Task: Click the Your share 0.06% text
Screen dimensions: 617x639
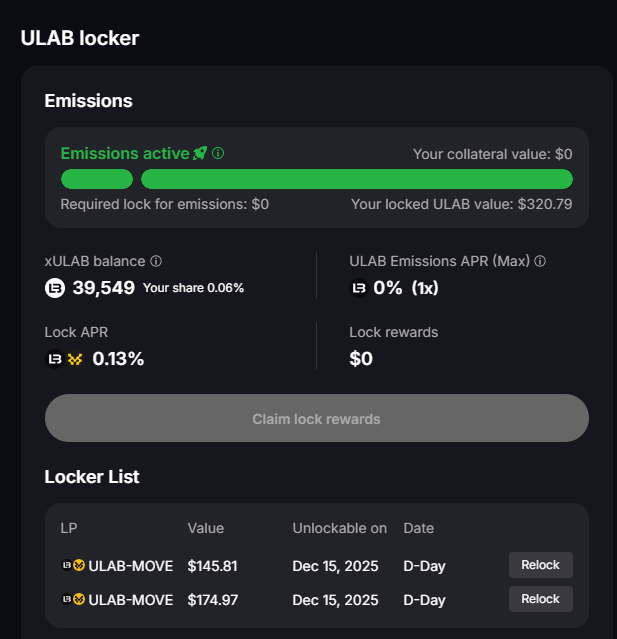Action: [193, 288]
